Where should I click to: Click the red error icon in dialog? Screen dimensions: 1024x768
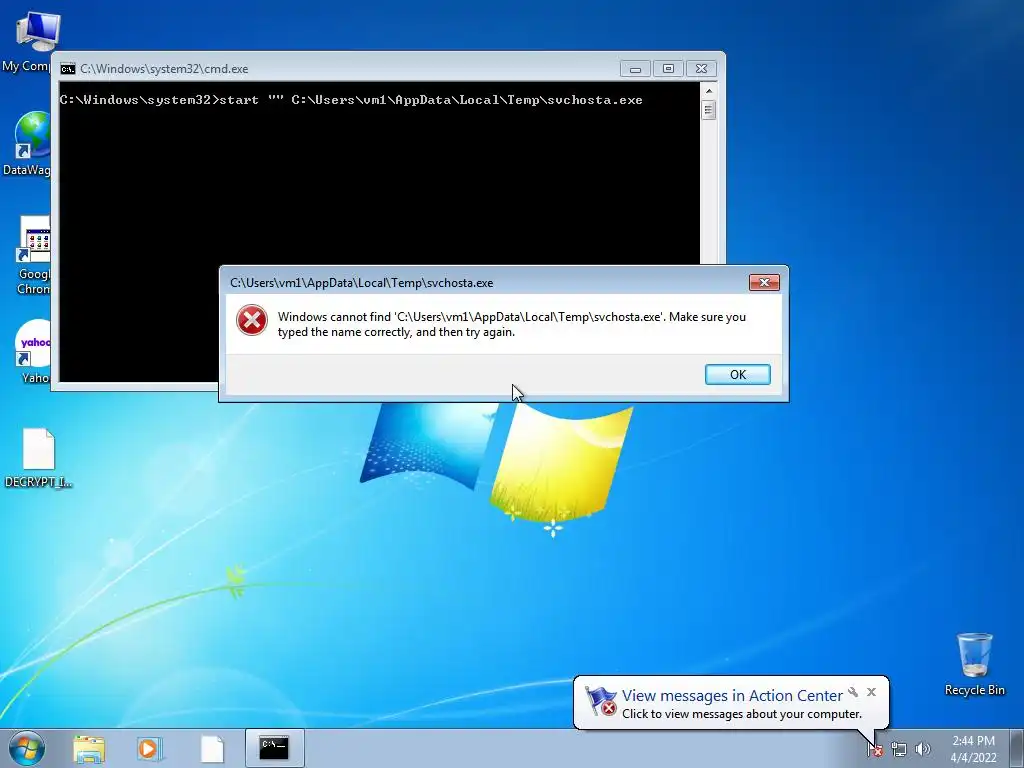(251, 321)
